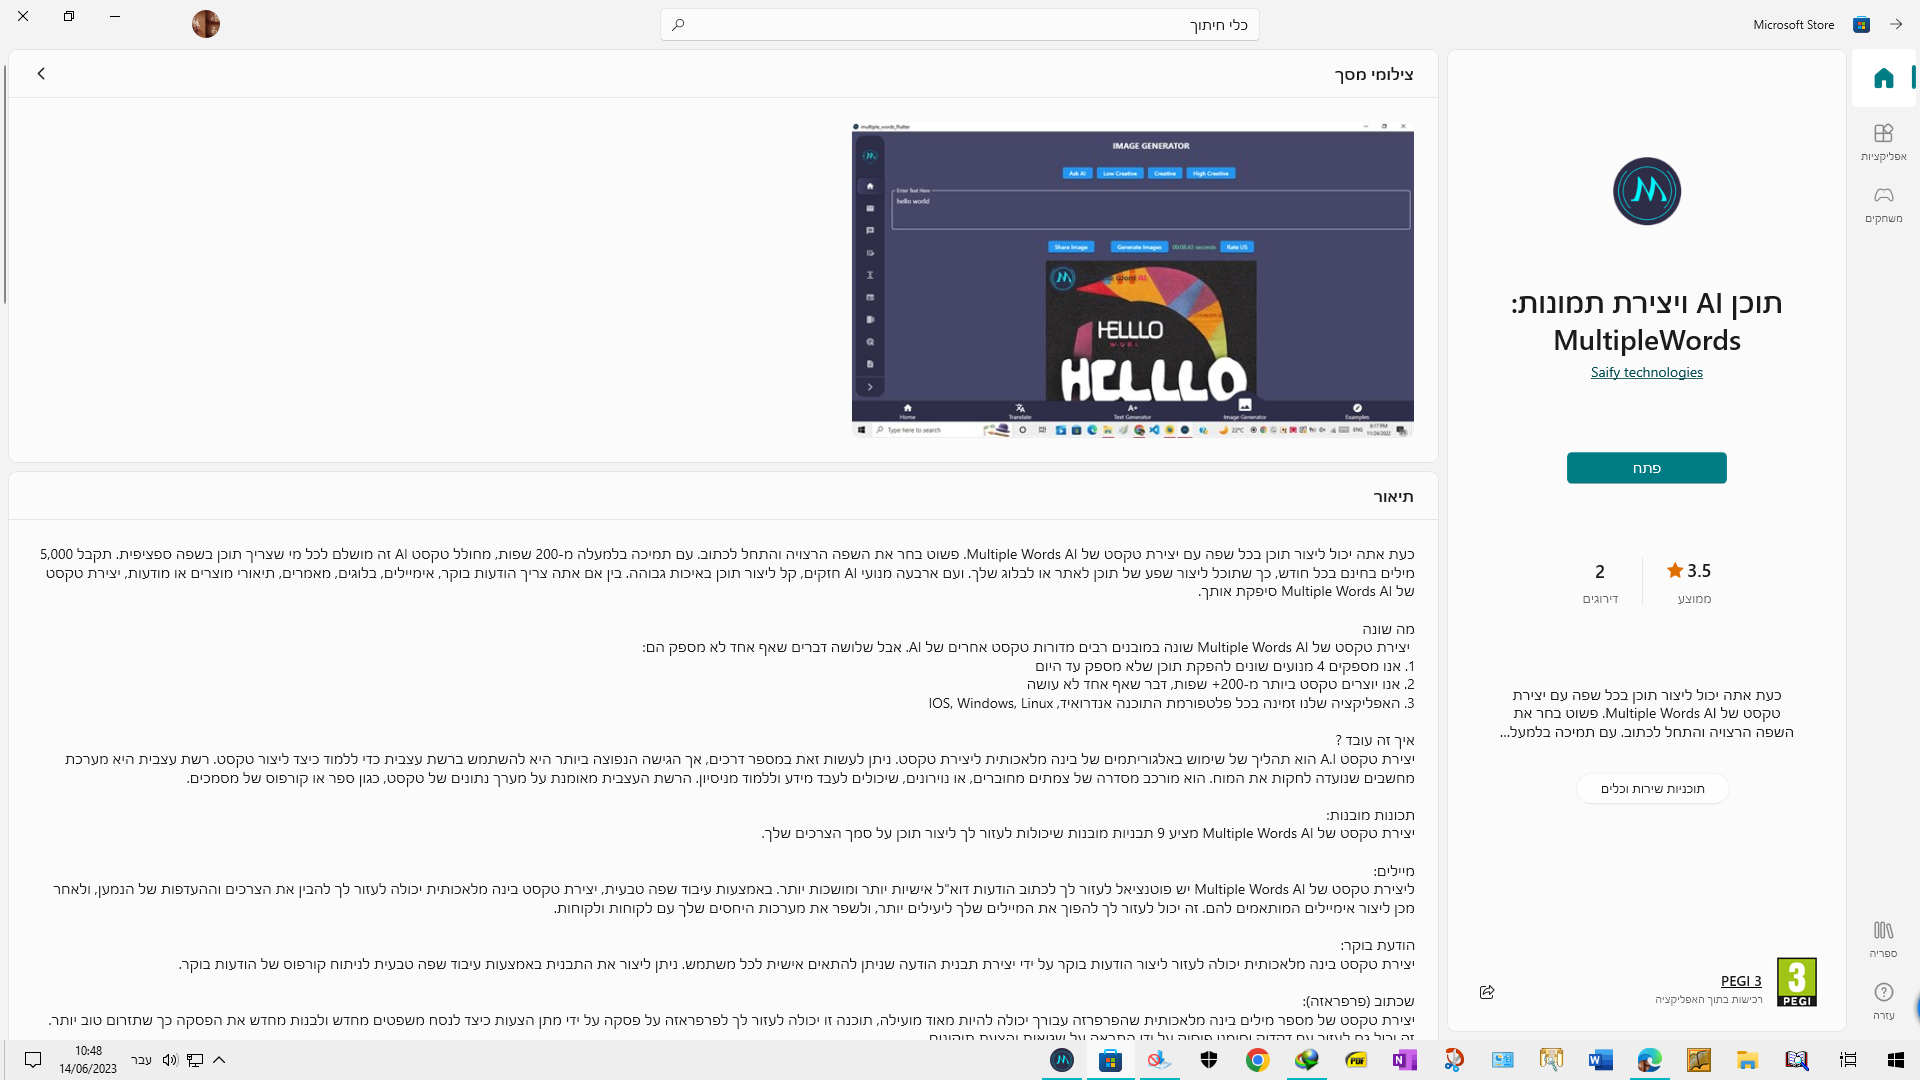
Task: Open the Help (עזרה) icon in sidebar
Action: click(1883, 1000)
